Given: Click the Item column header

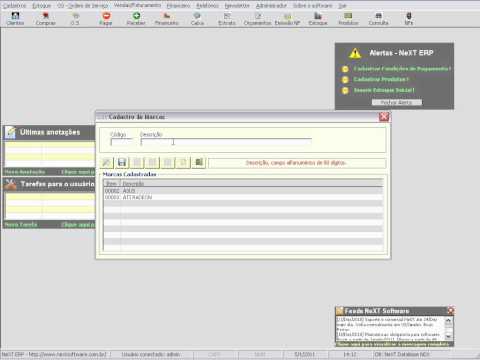Looking at the screenshot, I should pyautogui.click(x=112, y=184).
